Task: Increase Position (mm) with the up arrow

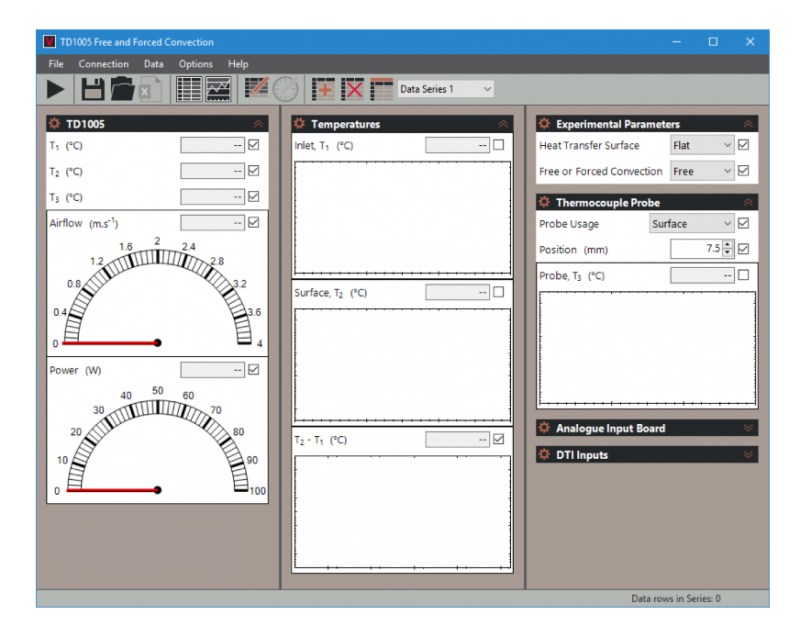Action: tap(728, 244)
